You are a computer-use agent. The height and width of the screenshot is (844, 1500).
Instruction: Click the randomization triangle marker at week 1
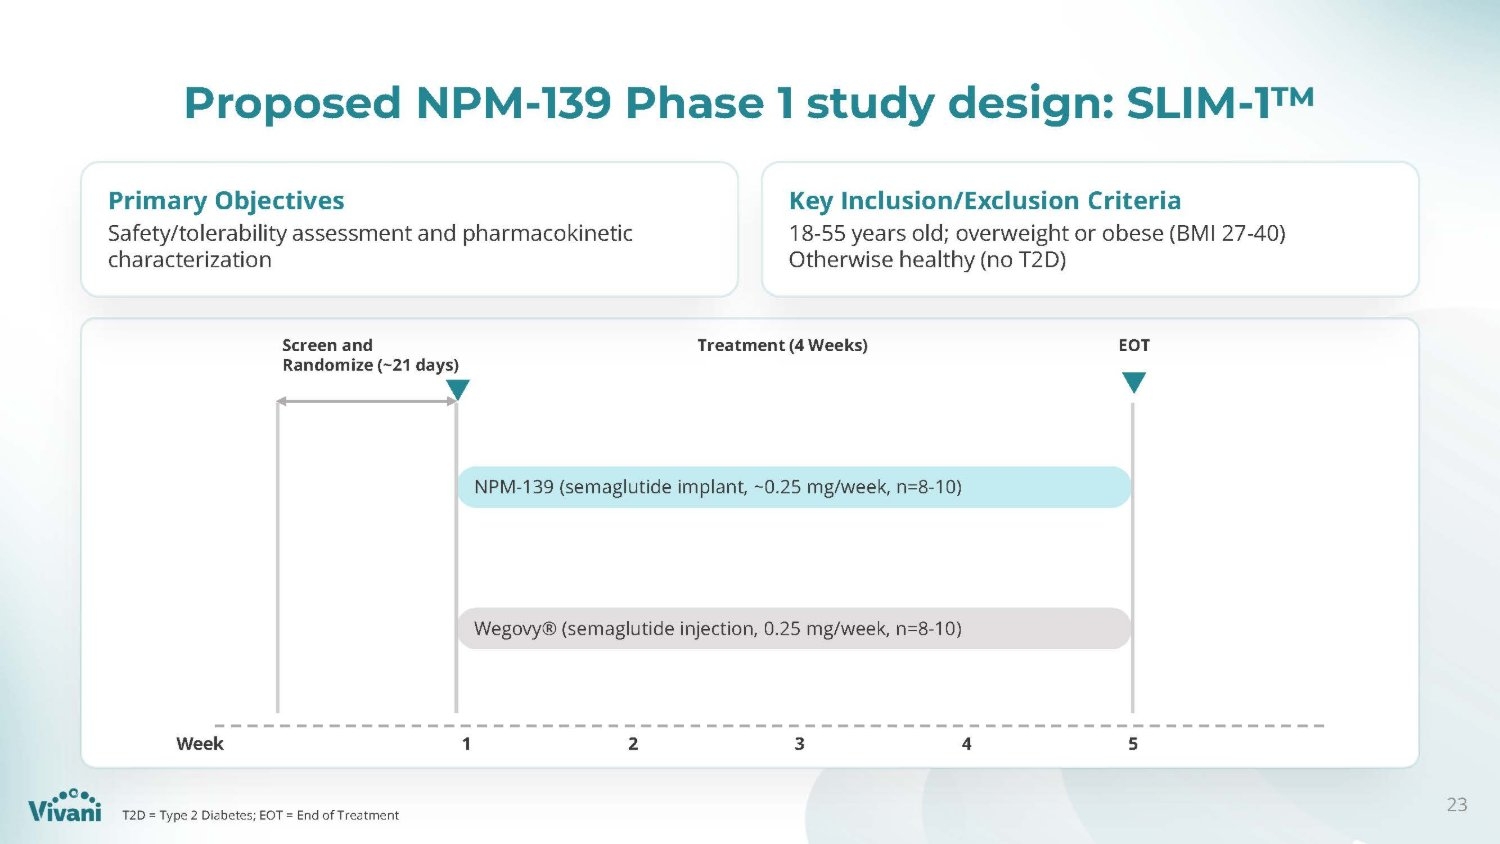tap(457, 390)
